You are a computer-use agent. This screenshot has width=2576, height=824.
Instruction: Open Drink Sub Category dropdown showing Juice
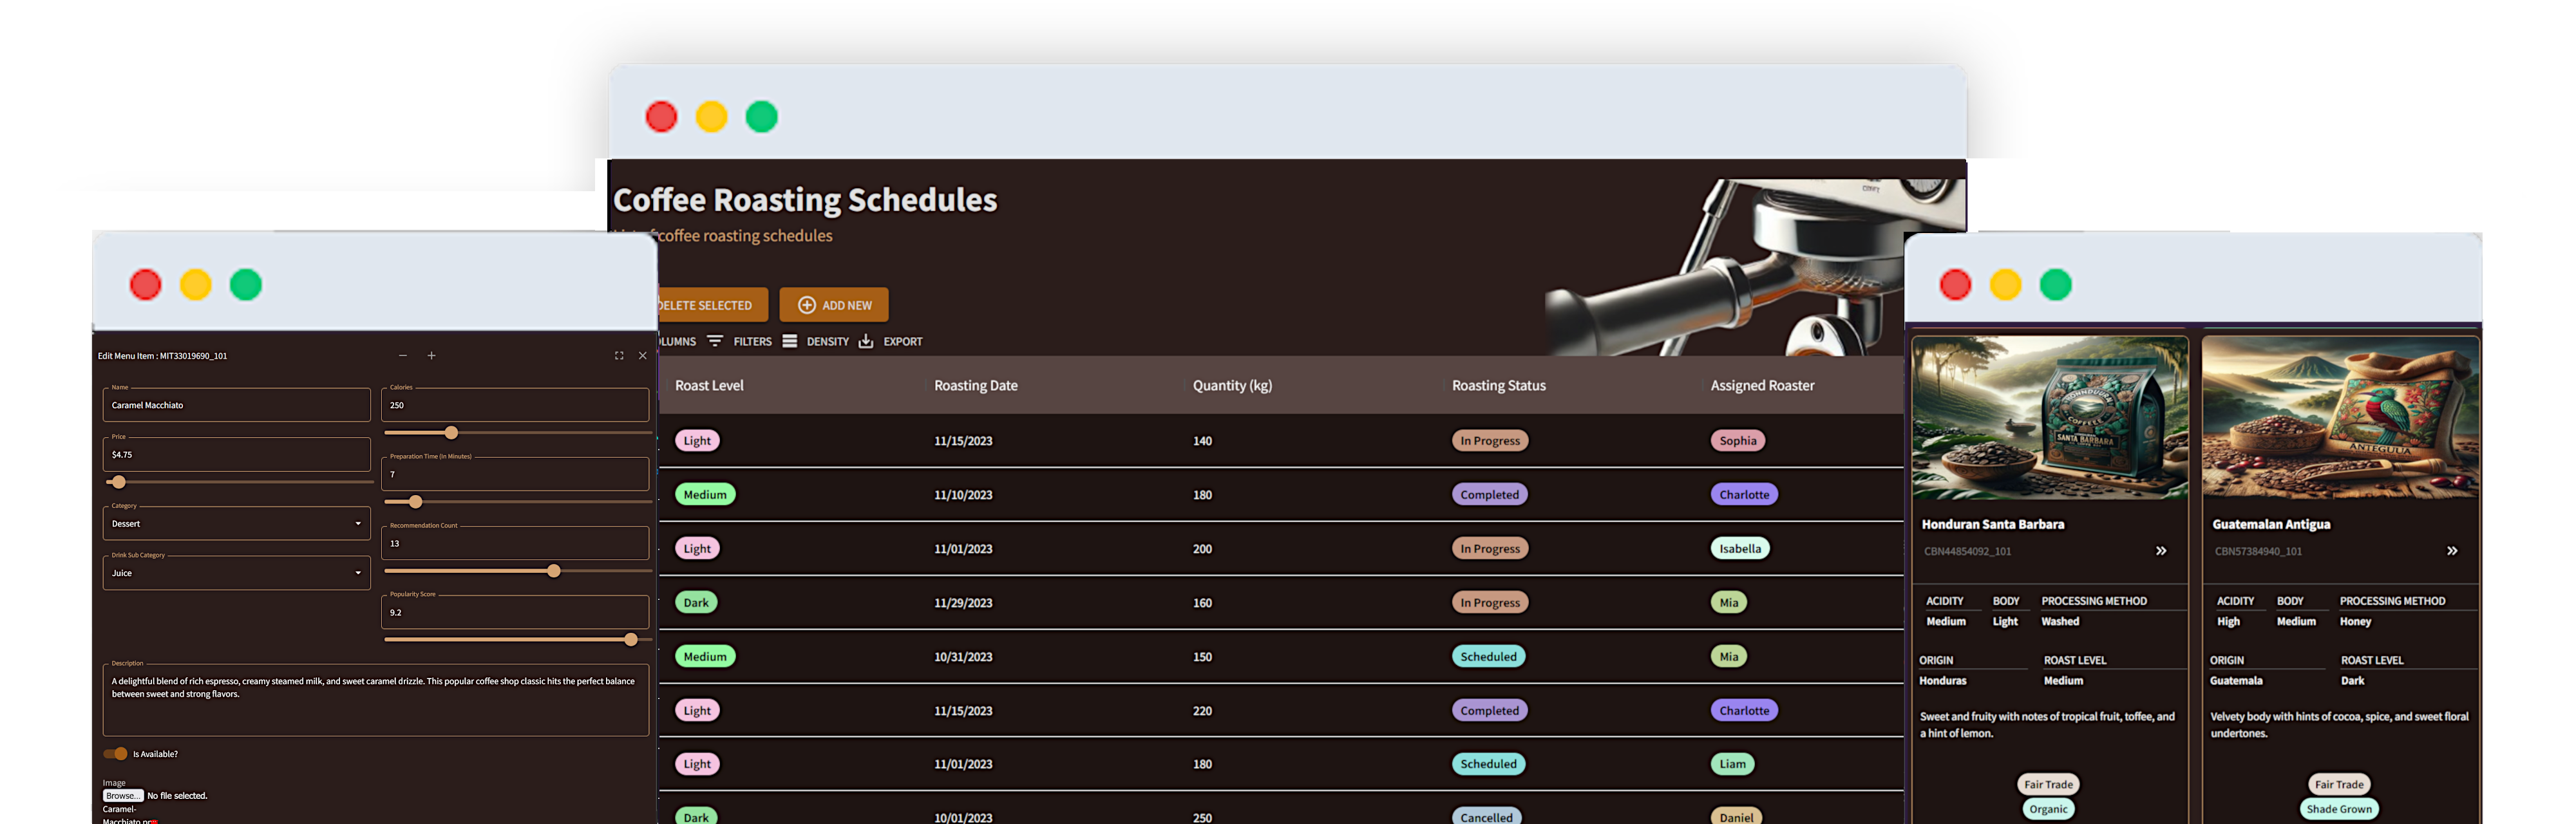236,573
